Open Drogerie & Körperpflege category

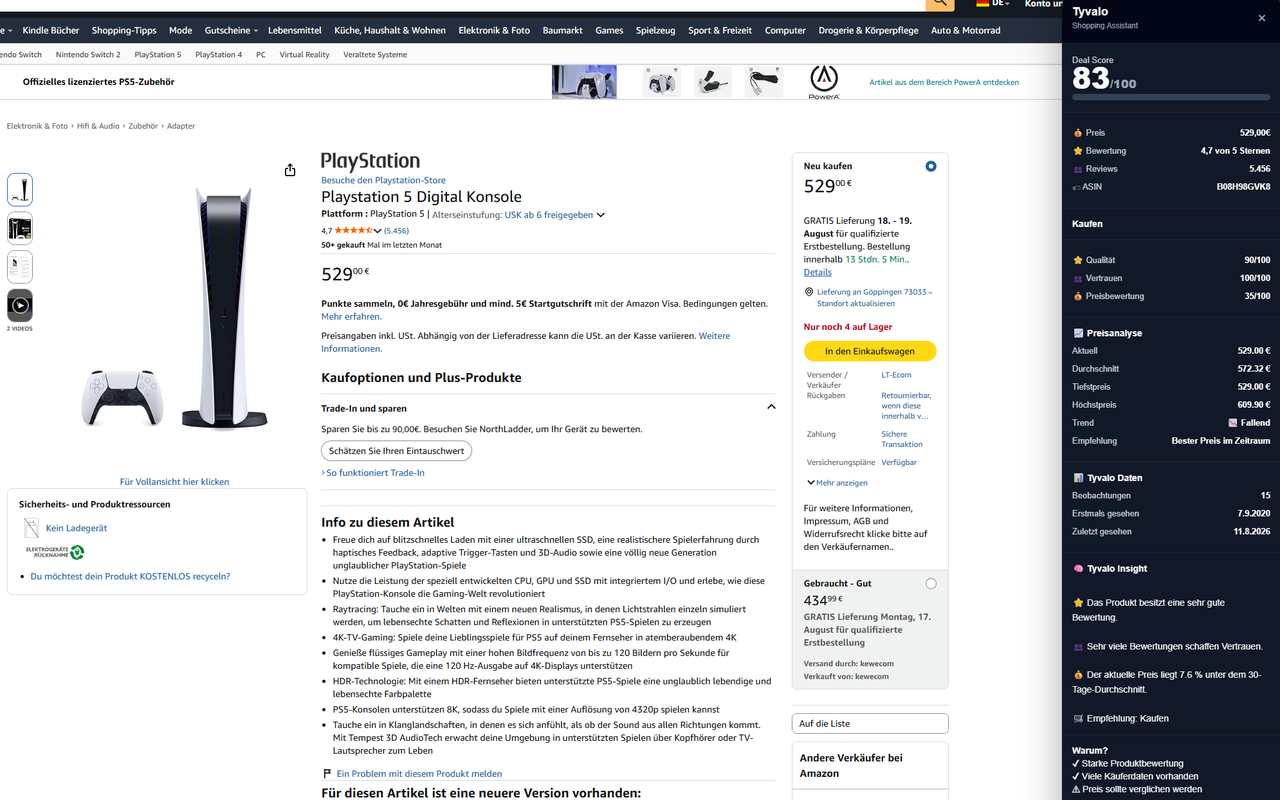pos(868,31)
